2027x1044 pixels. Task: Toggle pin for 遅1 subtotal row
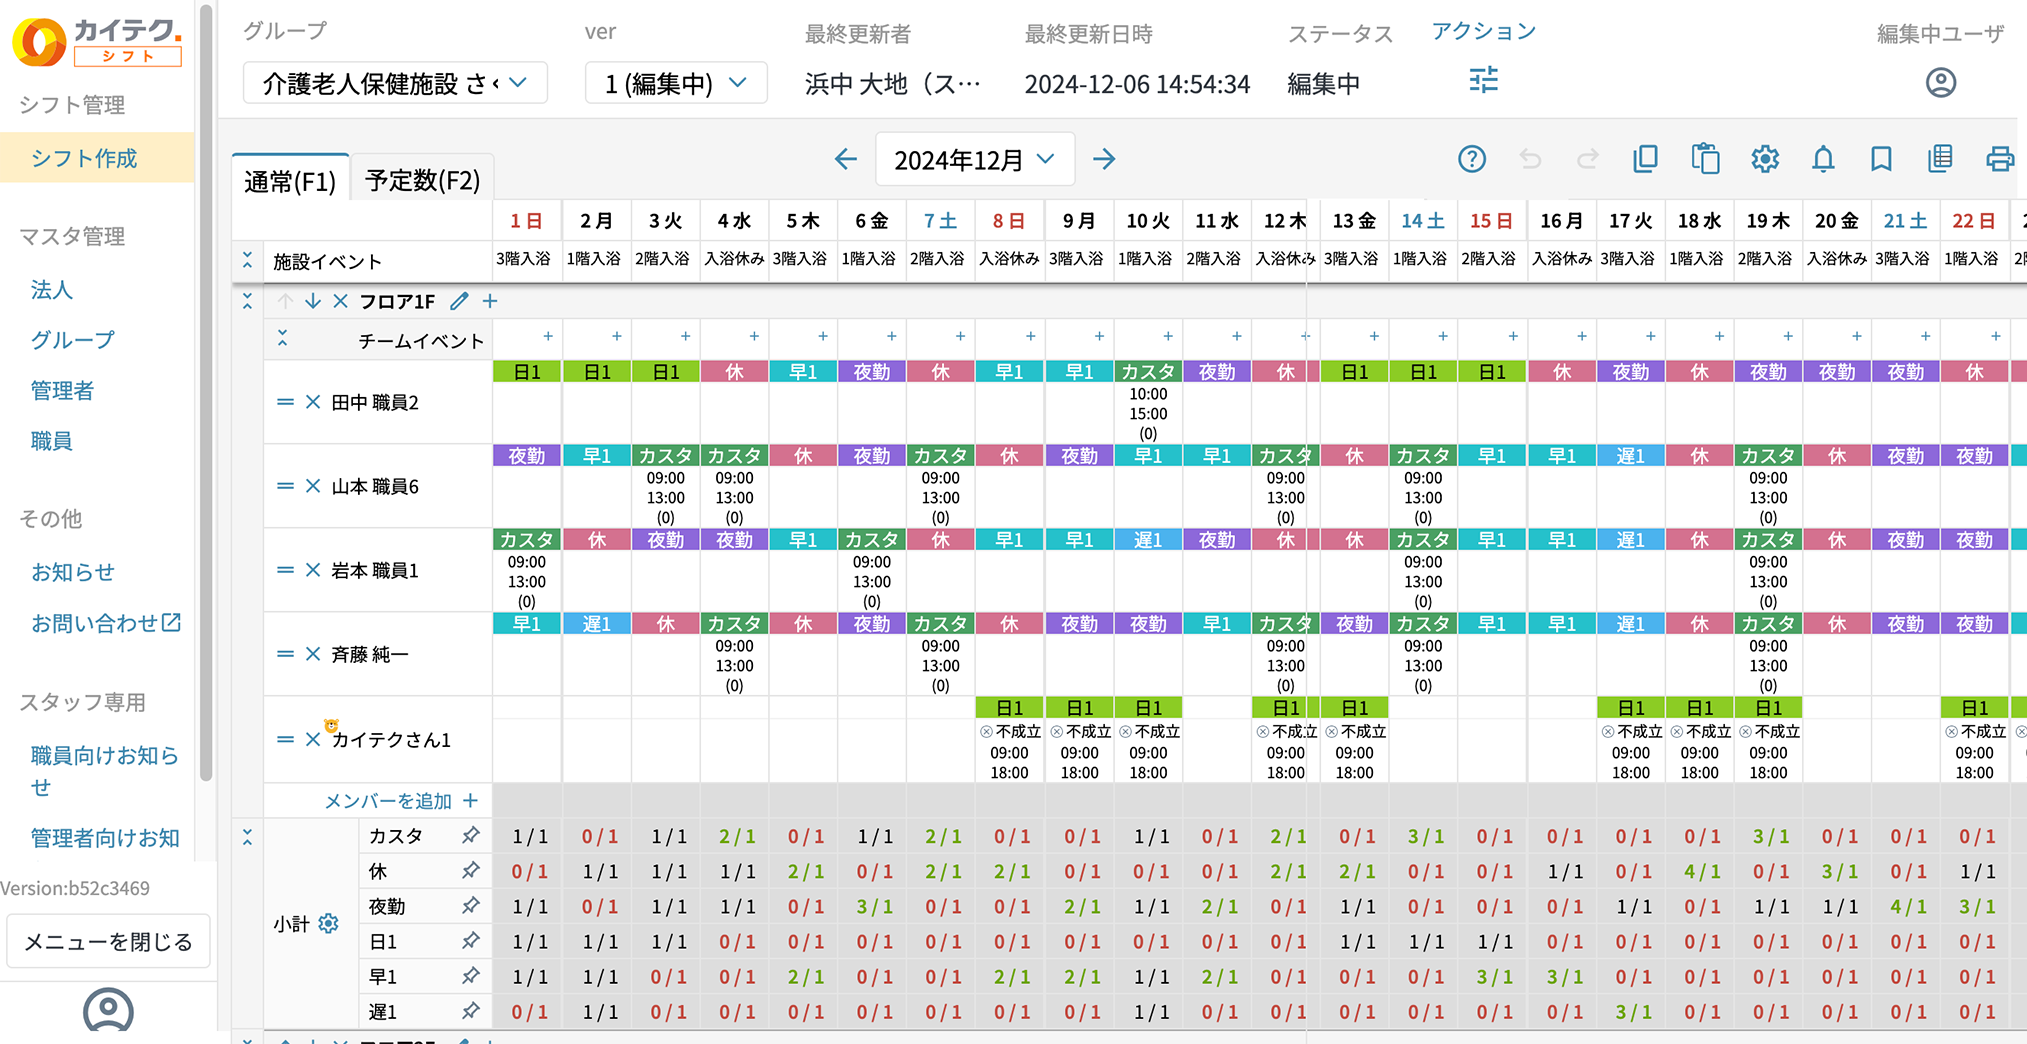pyautogui.click(x=470, y=1011)
